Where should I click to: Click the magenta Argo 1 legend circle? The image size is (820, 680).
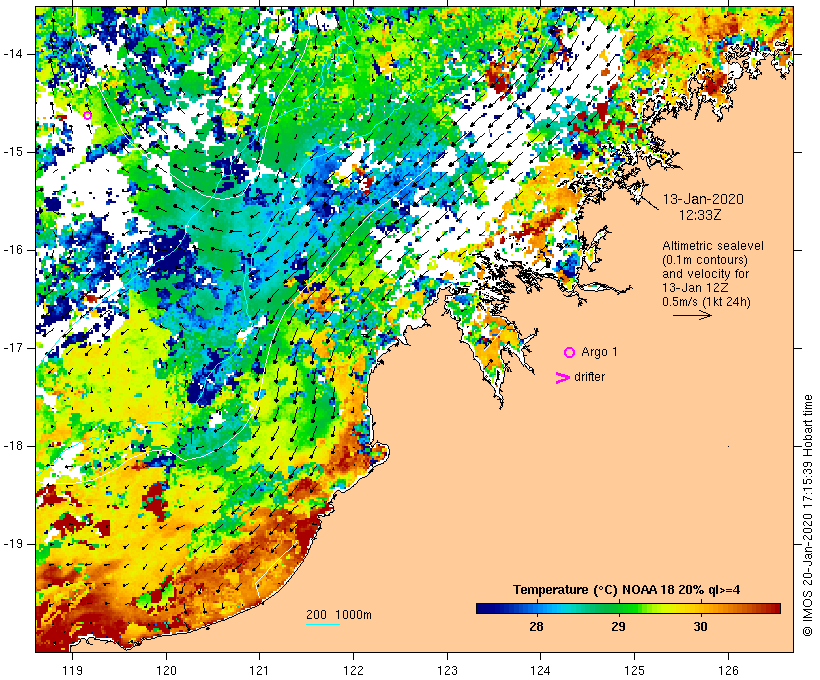(x=570, y=353)
